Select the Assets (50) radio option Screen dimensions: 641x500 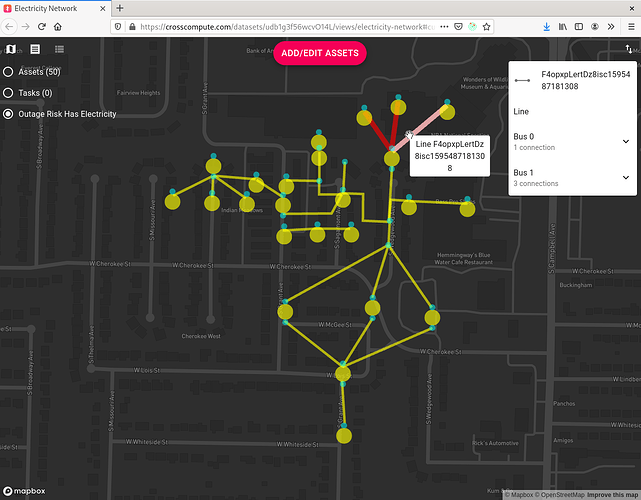[x=8, y=72]
